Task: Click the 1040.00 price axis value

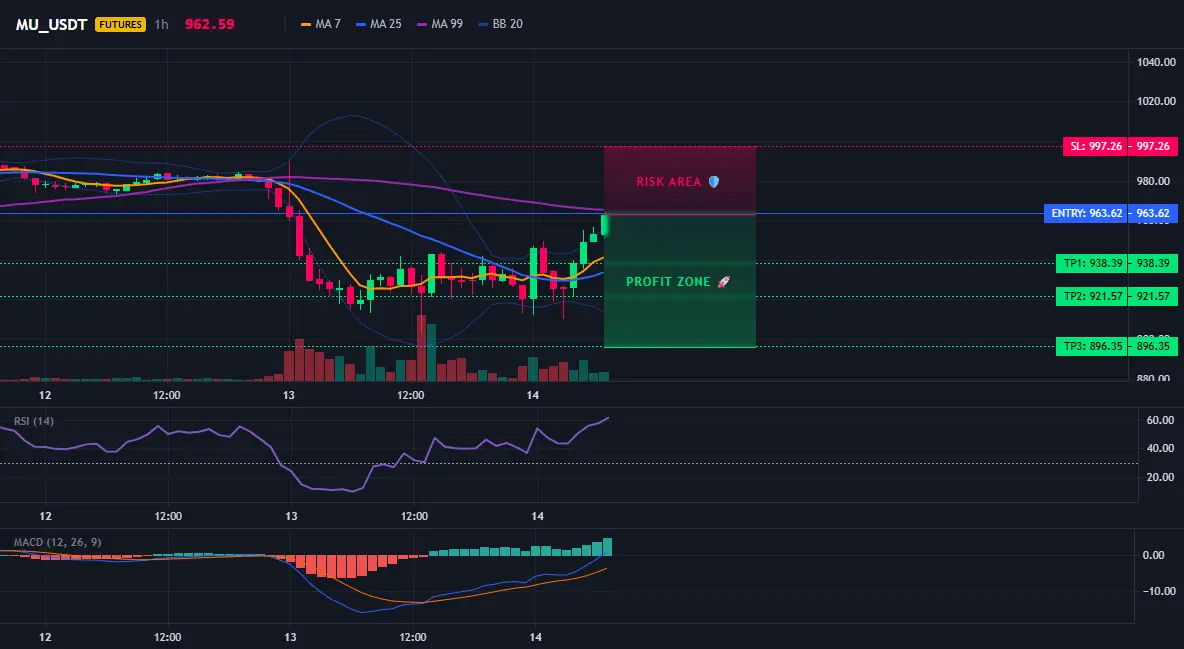Action: tap(1156, 62)
